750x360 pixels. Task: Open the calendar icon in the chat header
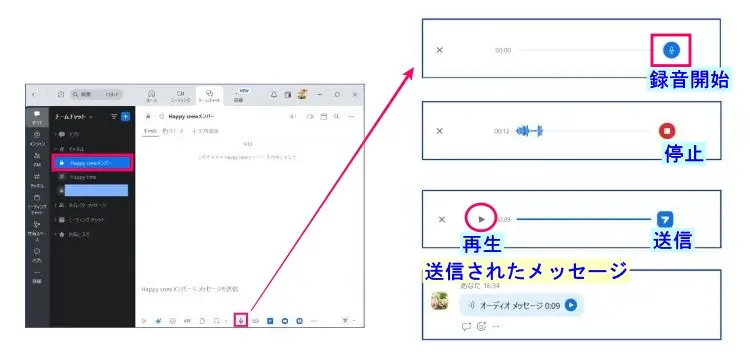pos(323,116)
